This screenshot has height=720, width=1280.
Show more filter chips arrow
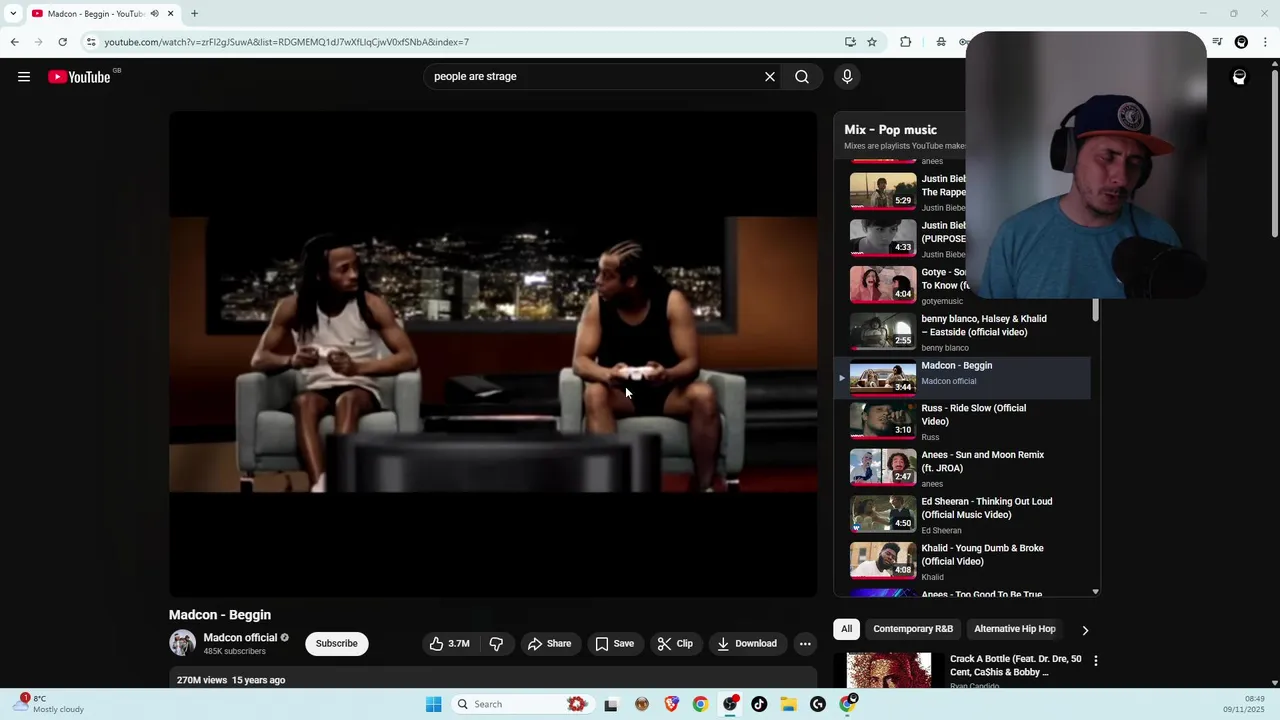coord(1085,630)
